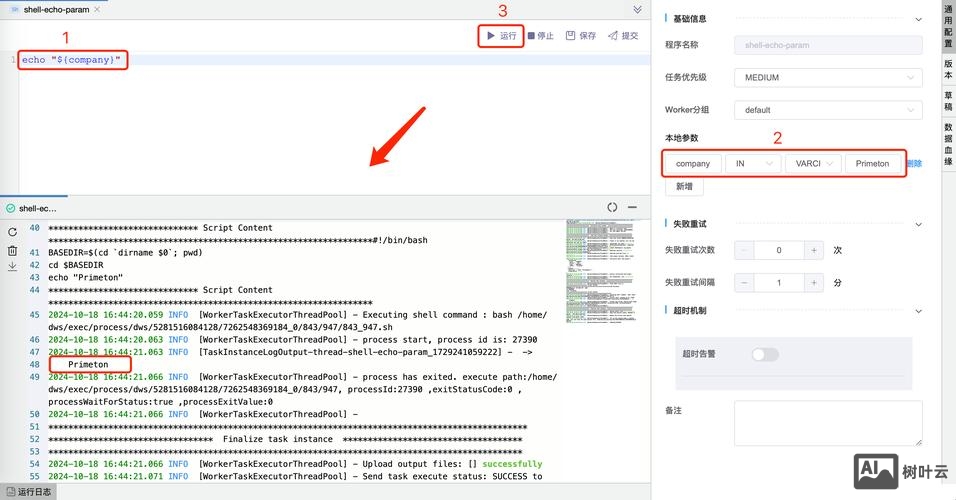Screen dimensions: 956x500
Task: Increase 失败重试次数 with plus button
Action: 814,251
